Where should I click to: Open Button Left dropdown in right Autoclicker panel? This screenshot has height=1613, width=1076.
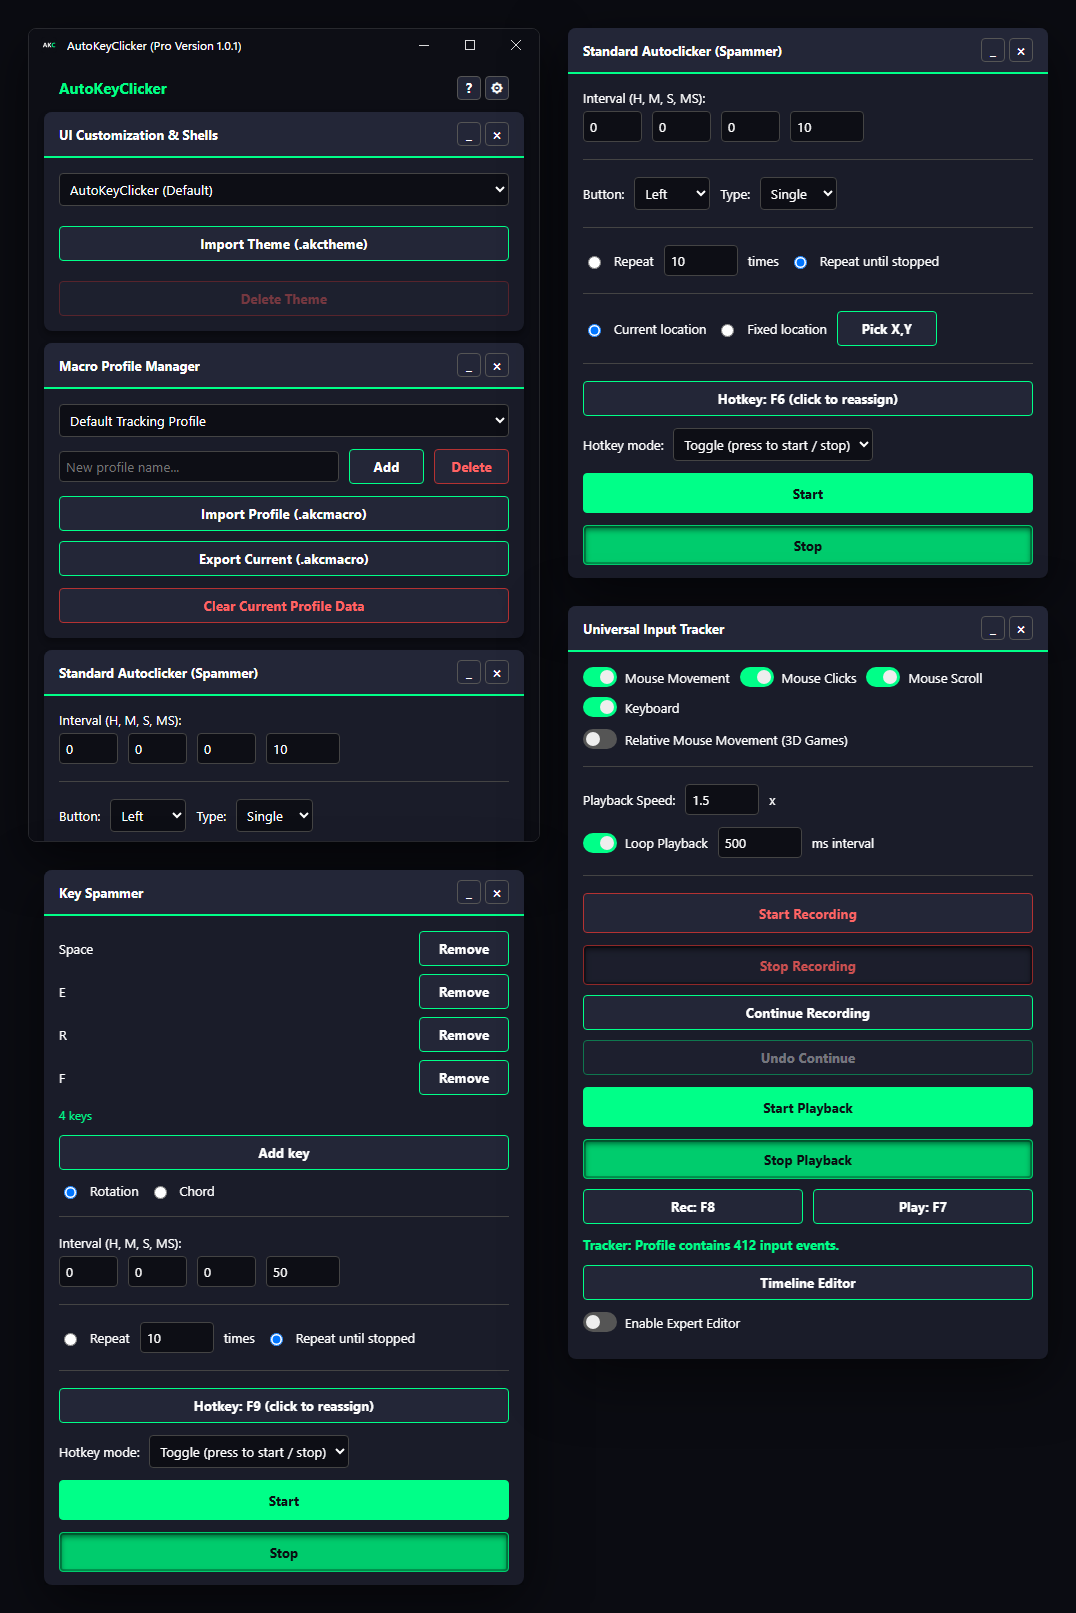672,194
